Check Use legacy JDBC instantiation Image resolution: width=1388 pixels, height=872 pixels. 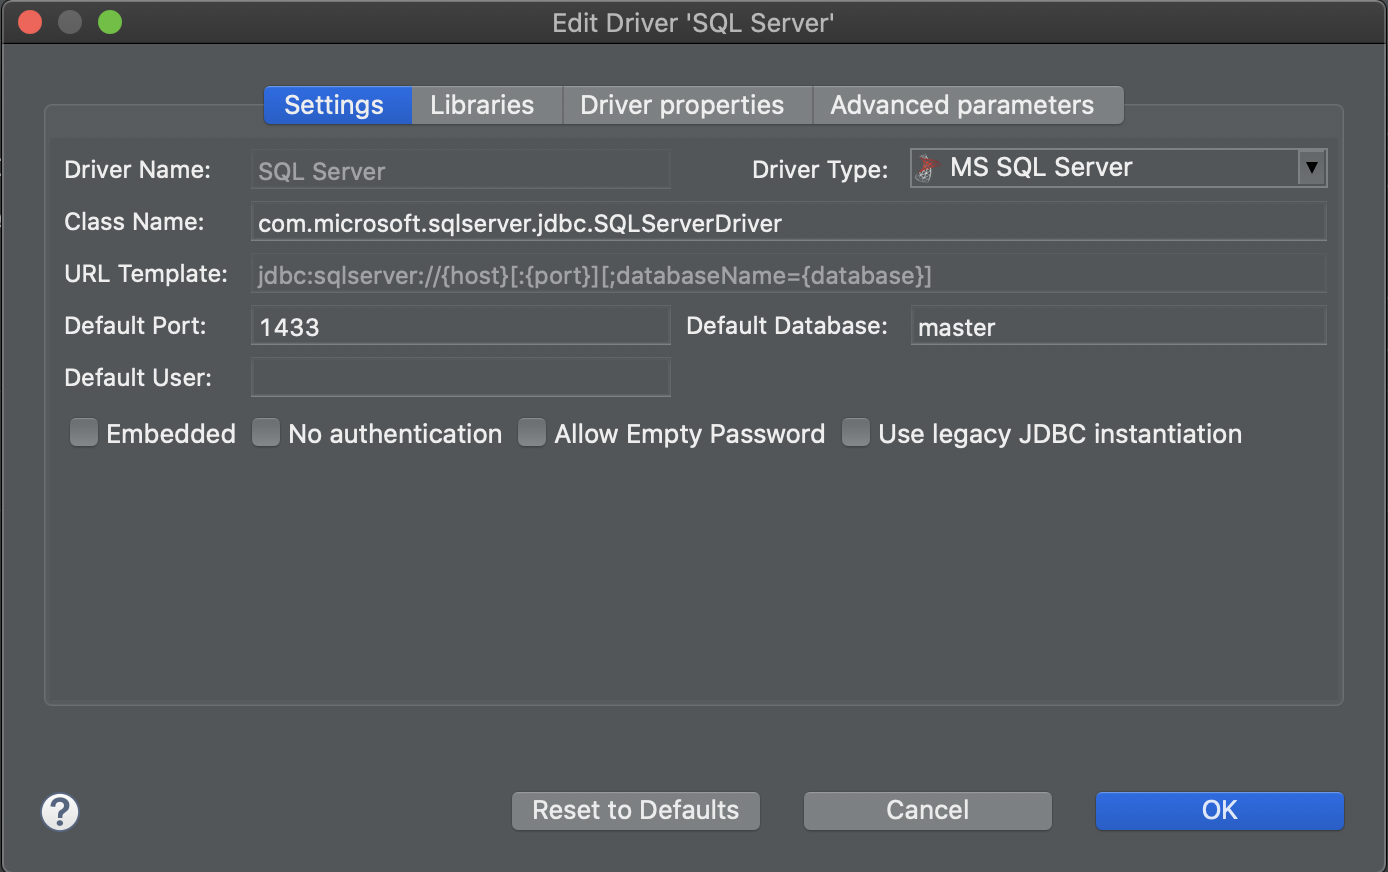(857, 432)
